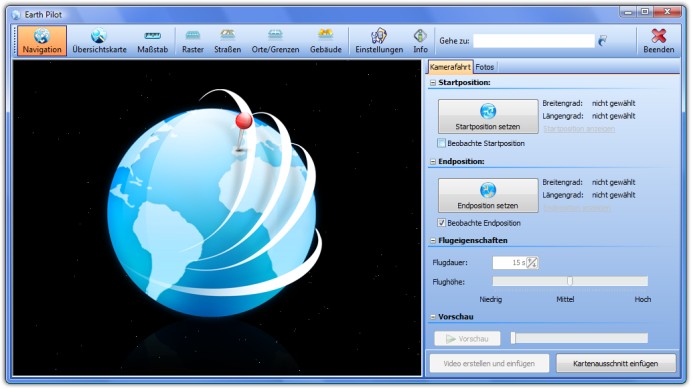Screen dimensions: 692x389
Task: Click the Startposition setzen button
Action: tap(488, 116)
